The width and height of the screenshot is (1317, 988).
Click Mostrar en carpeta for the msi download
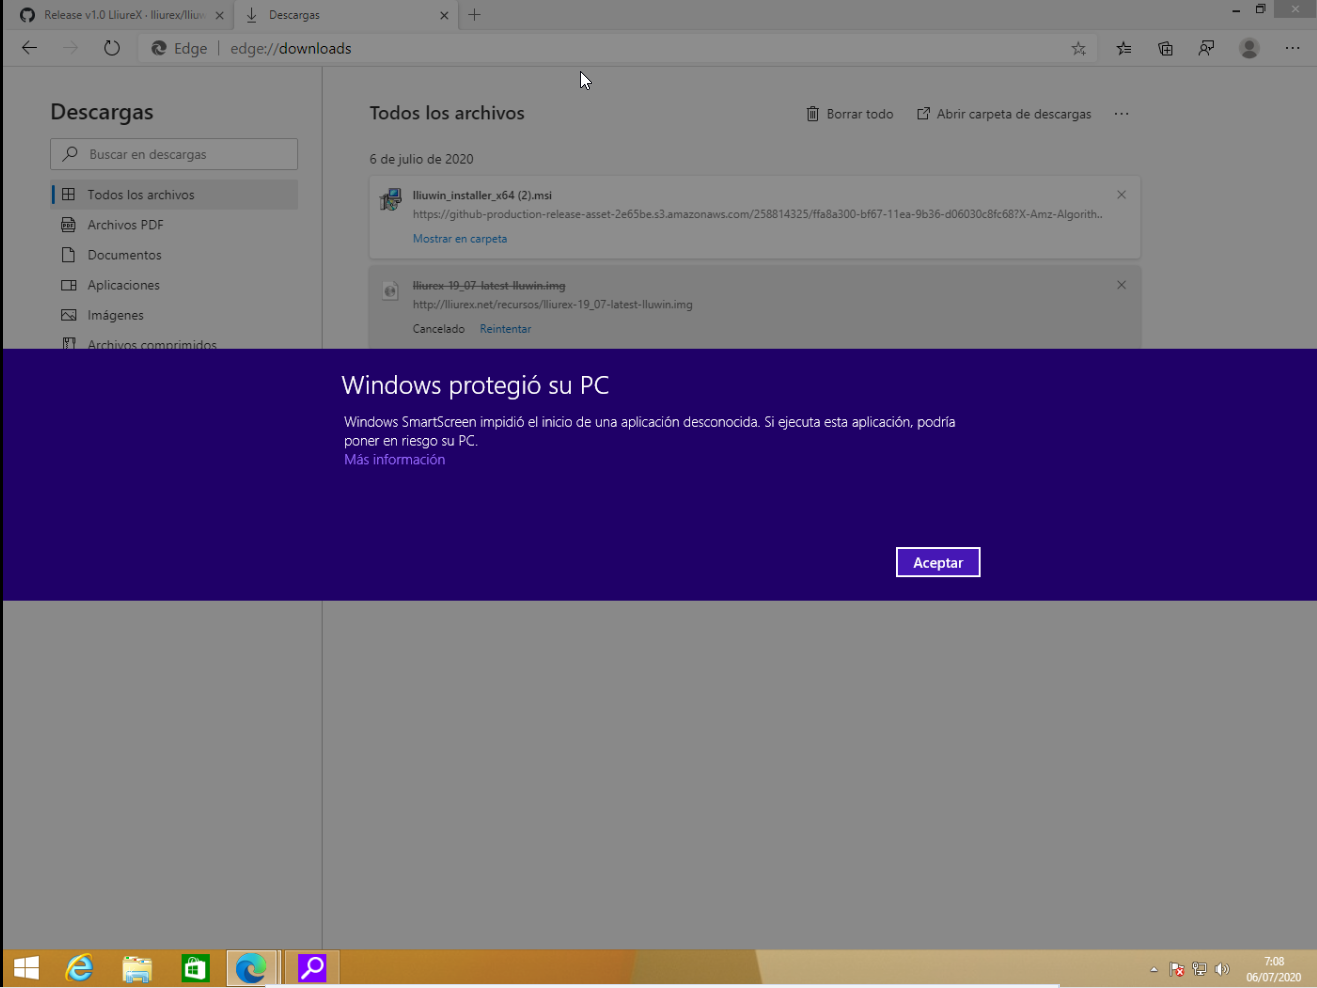tap(460, 239)
